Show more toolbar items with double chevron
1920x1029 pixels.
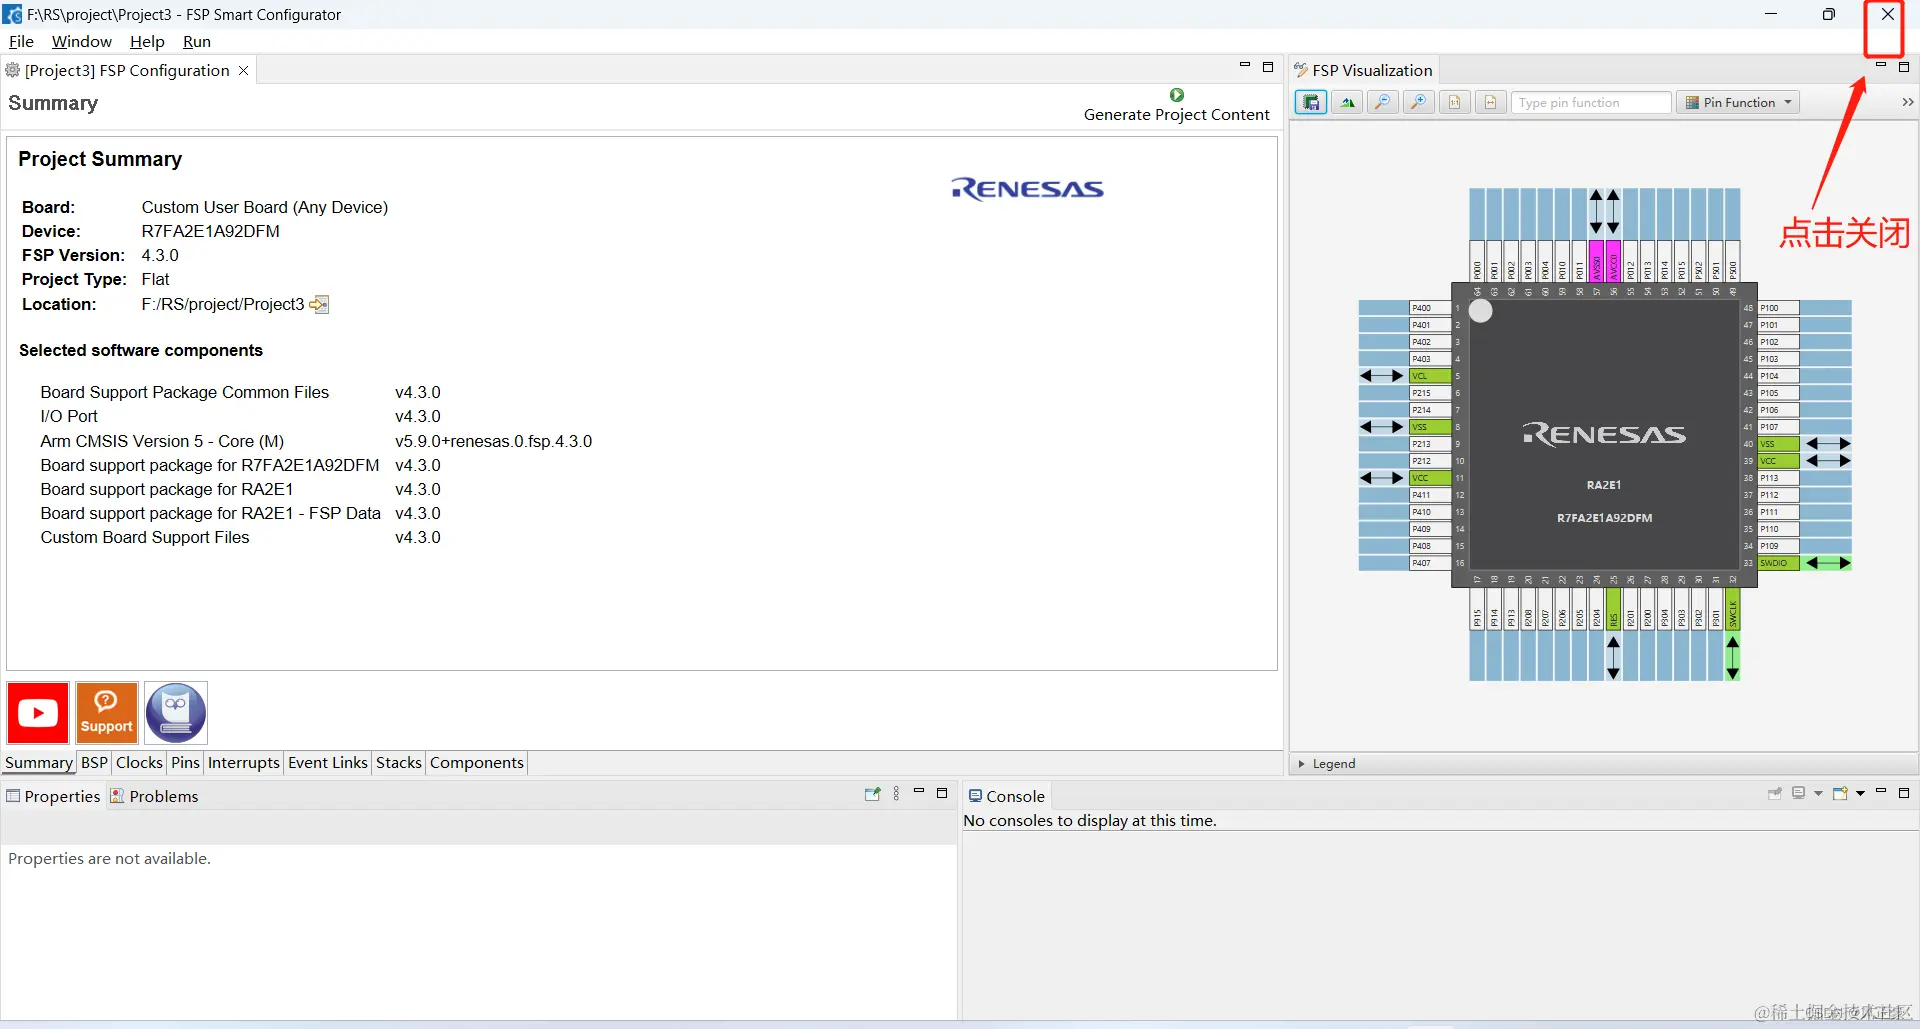pos(1907,102)
